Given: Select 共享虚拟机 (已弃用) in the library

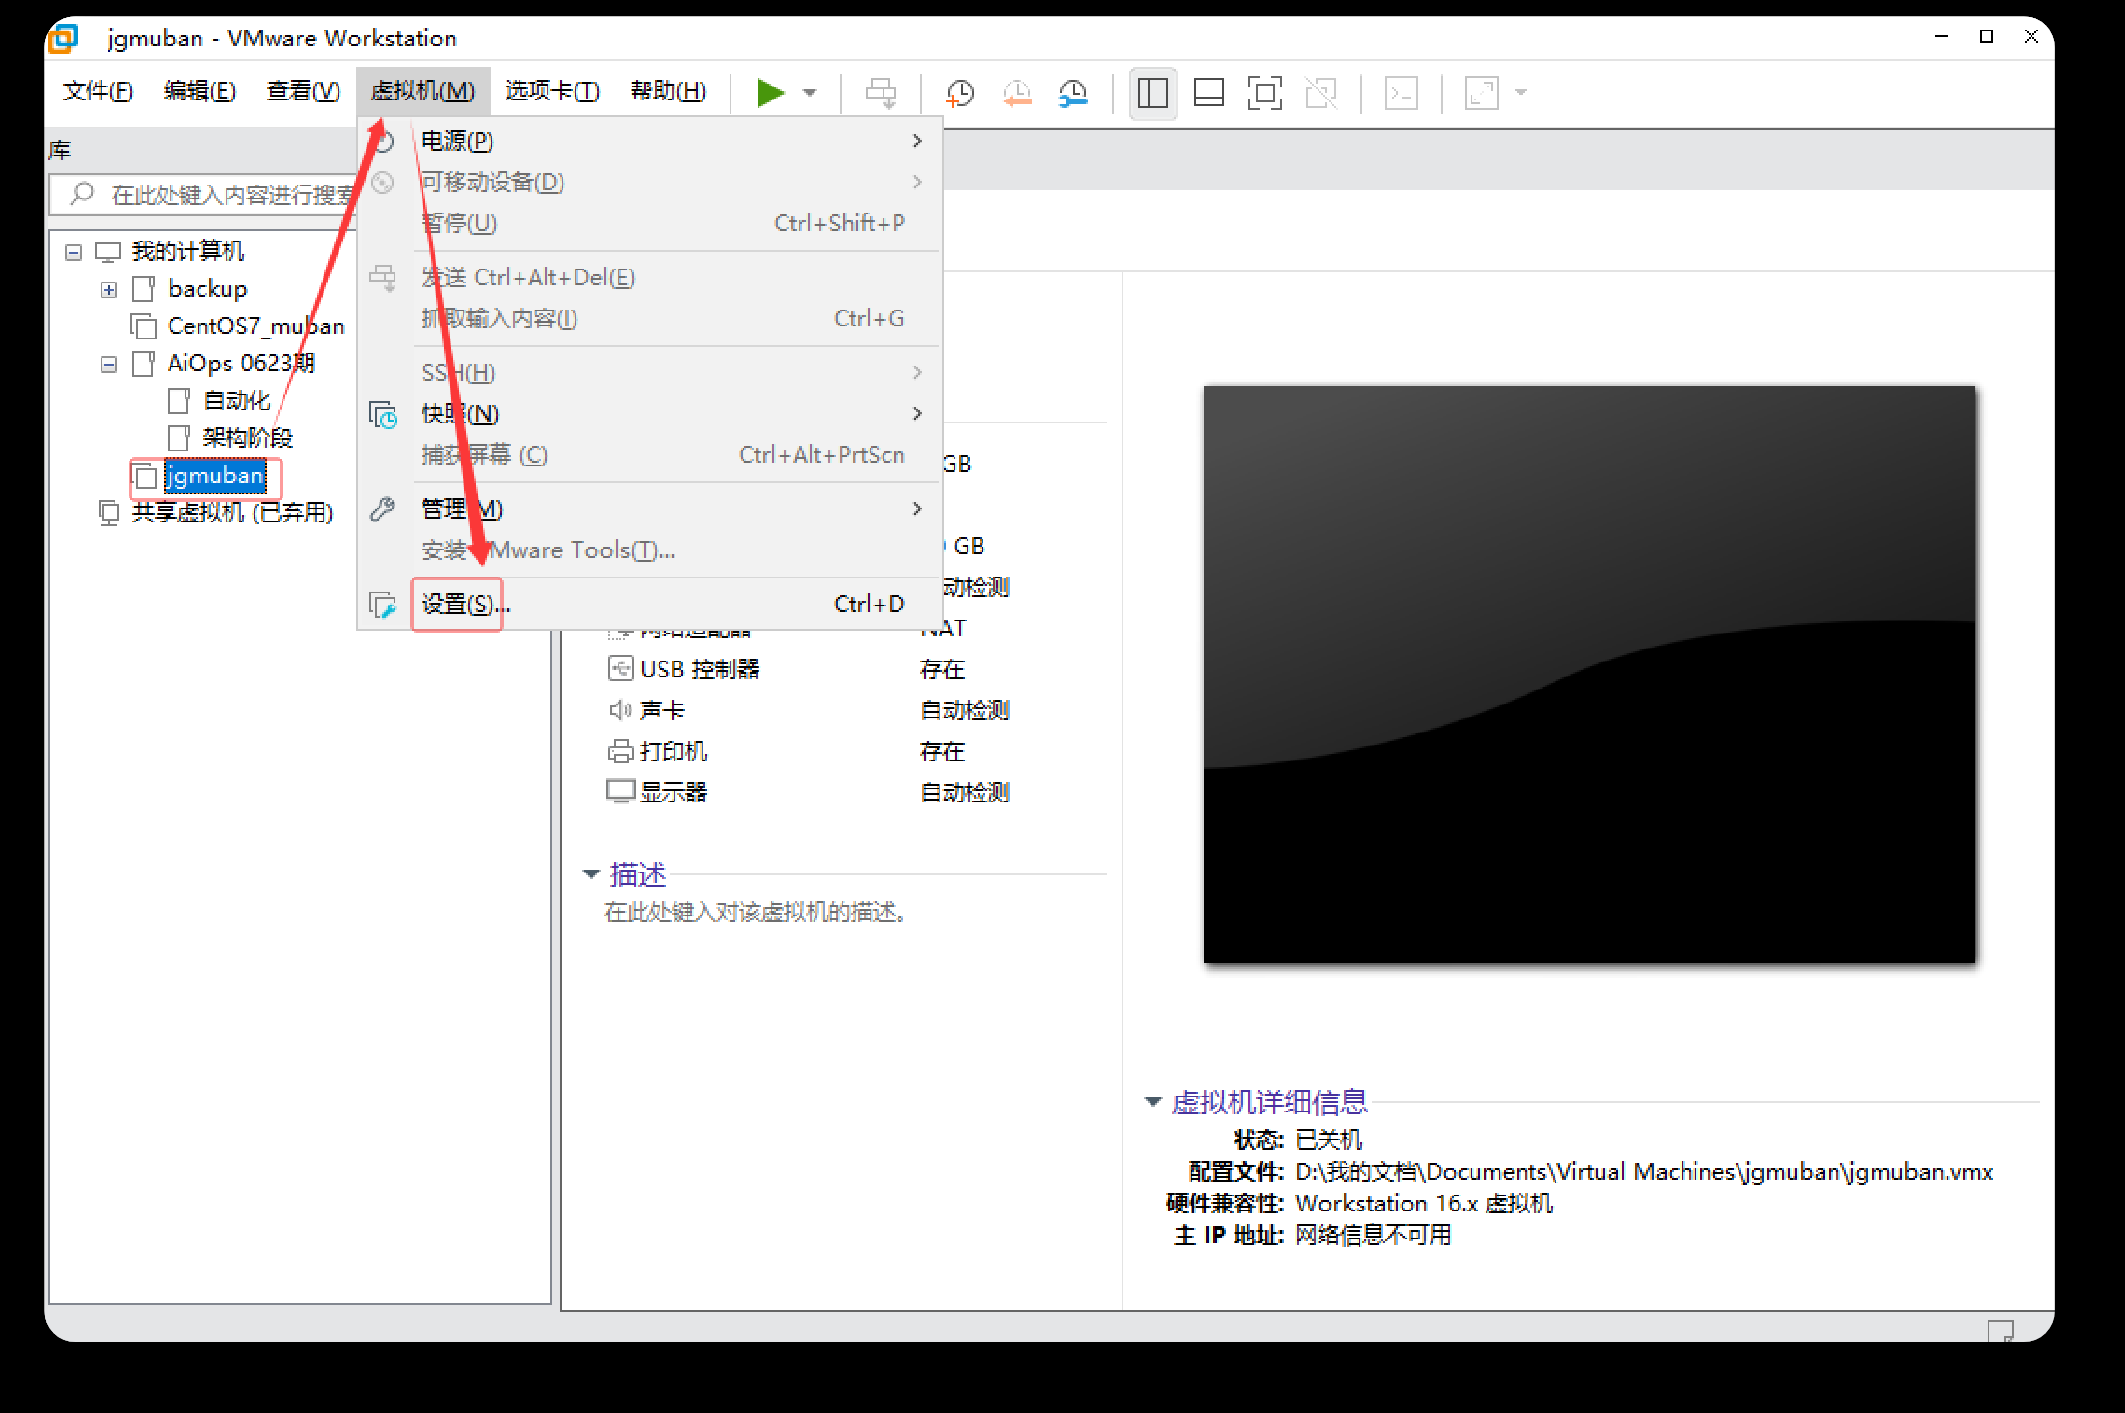Looking at the screenshot, I should pyautogui.click(x=232, y=513).
